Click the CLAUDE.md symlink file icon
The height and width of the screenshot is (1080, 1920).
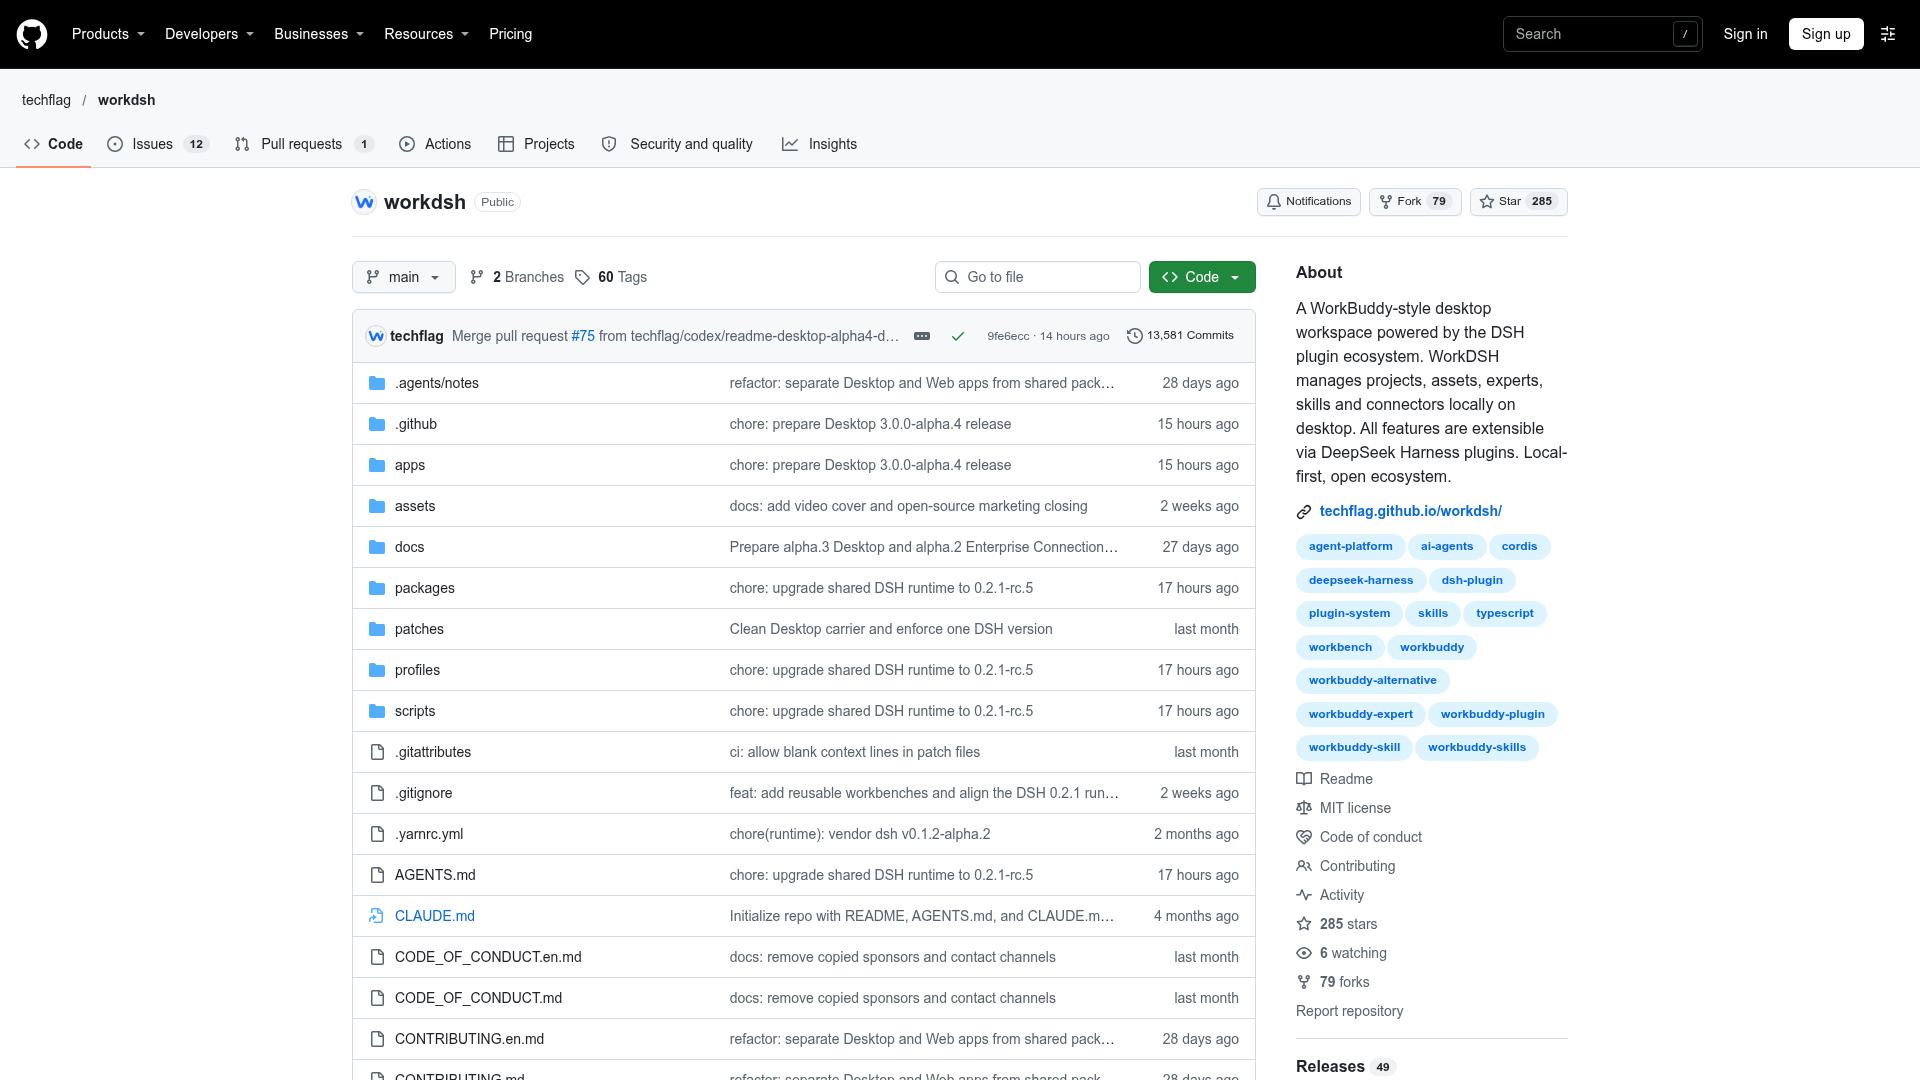point(377,916)
